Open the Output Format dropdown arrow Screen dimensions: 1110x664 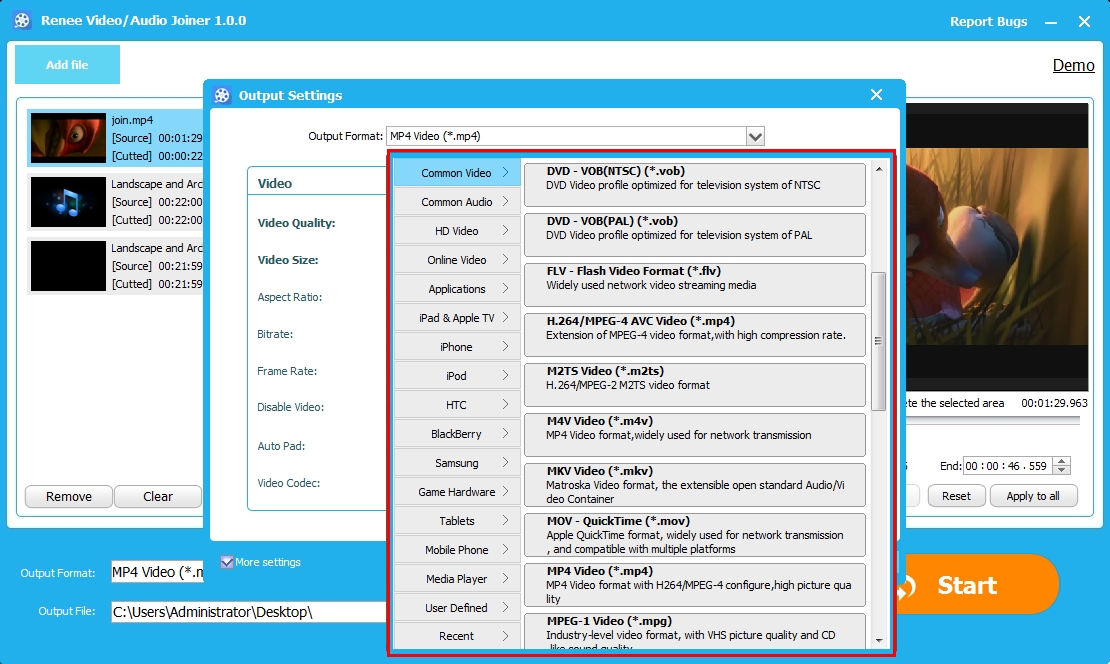[x=755, y=136]
